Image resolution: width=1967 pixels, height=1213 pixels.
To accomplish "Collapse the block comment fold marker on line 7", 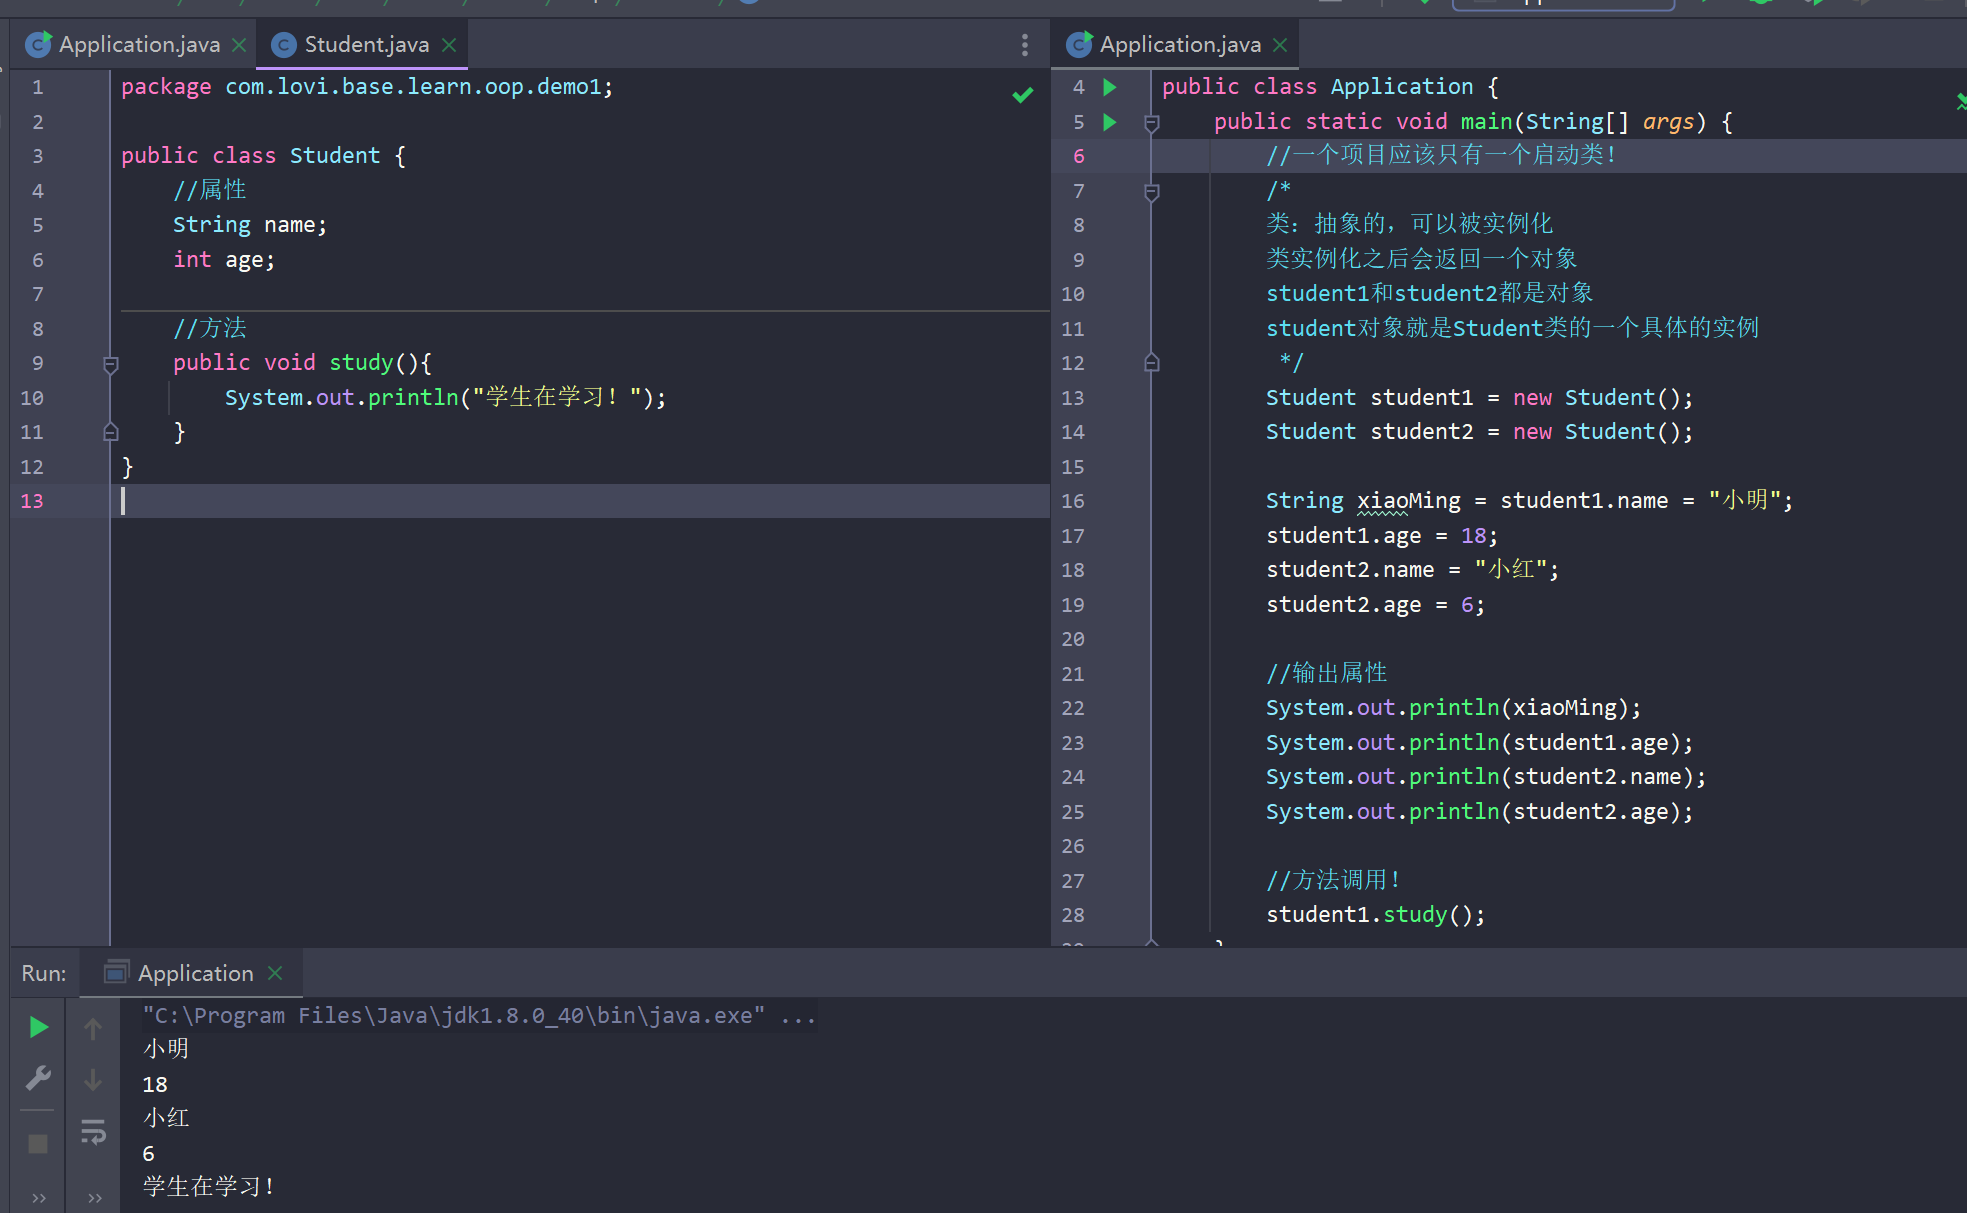I will [1151, 192].
